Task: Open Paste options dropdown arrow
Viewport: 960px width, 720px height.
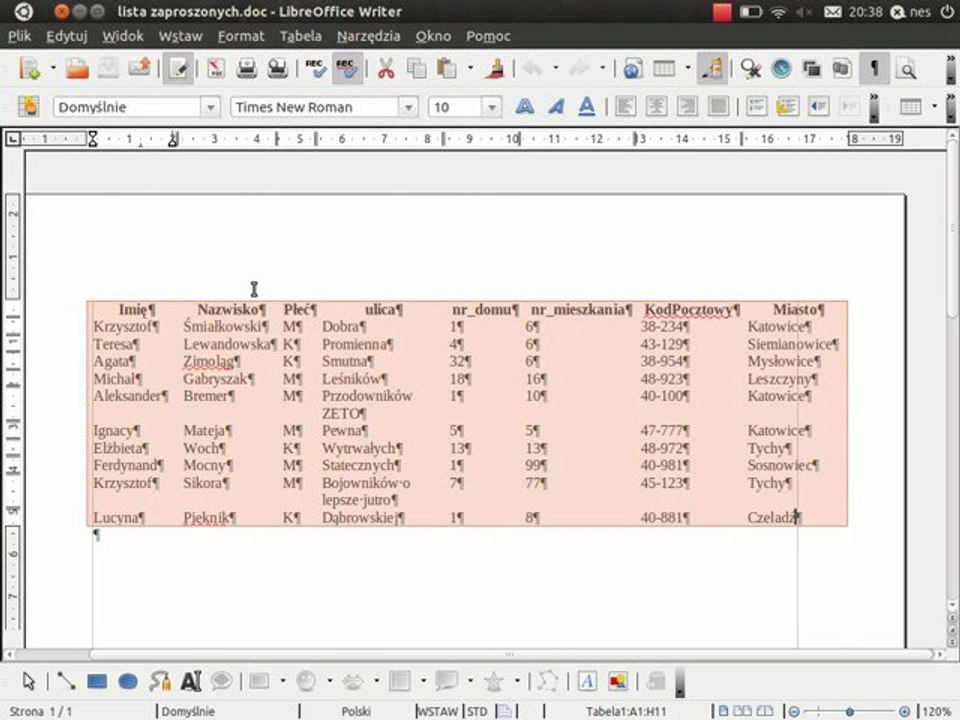Action: pyautogui.click(x=470, y=68)
